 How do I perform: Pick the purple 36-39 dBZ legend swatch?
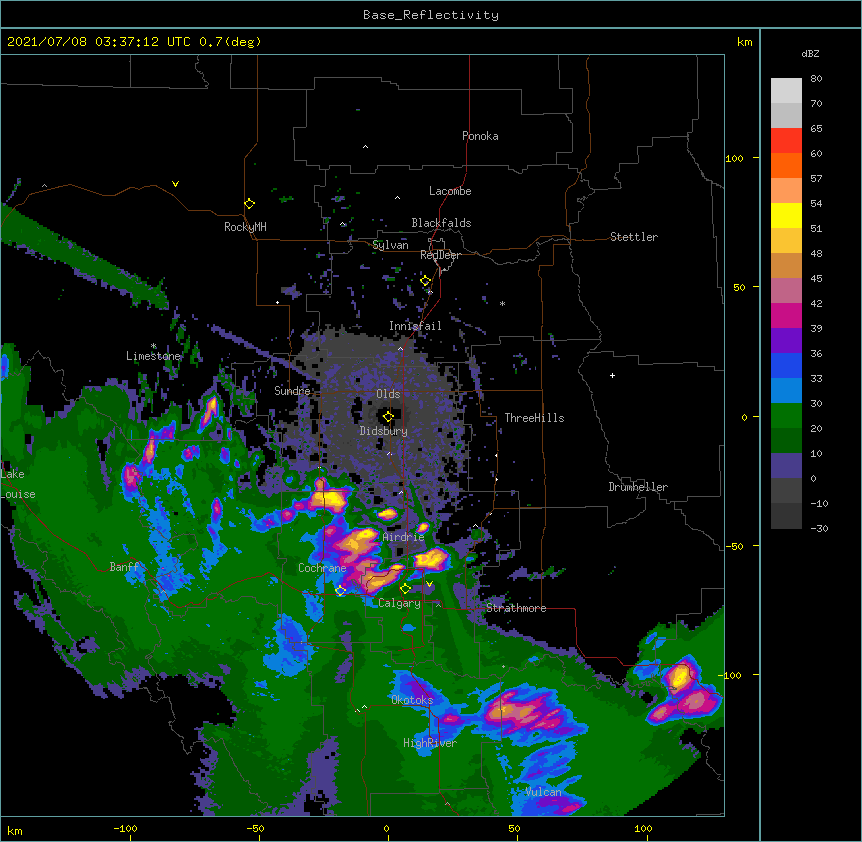pos(786,340)
